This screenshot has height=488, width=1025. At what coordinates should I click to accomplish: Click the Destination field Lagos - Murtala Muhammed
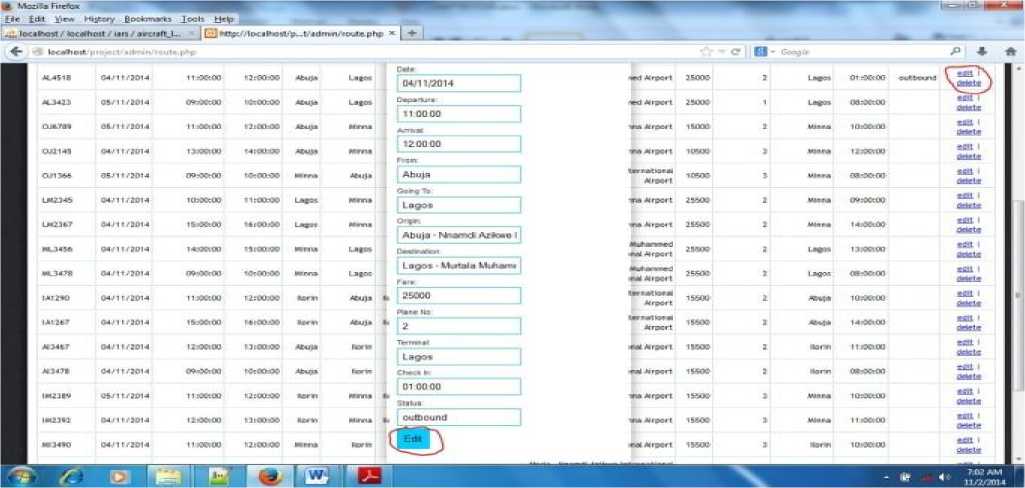pos(458,265)
